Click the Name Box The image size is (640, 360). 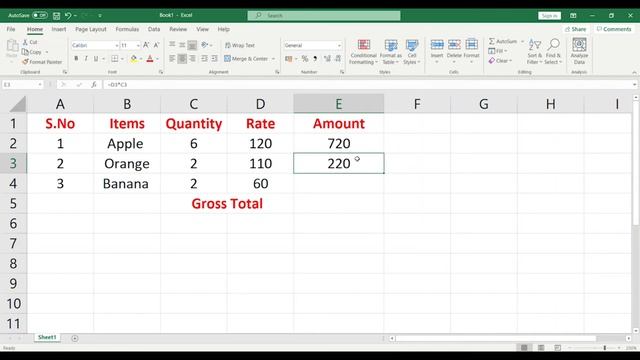22,84
